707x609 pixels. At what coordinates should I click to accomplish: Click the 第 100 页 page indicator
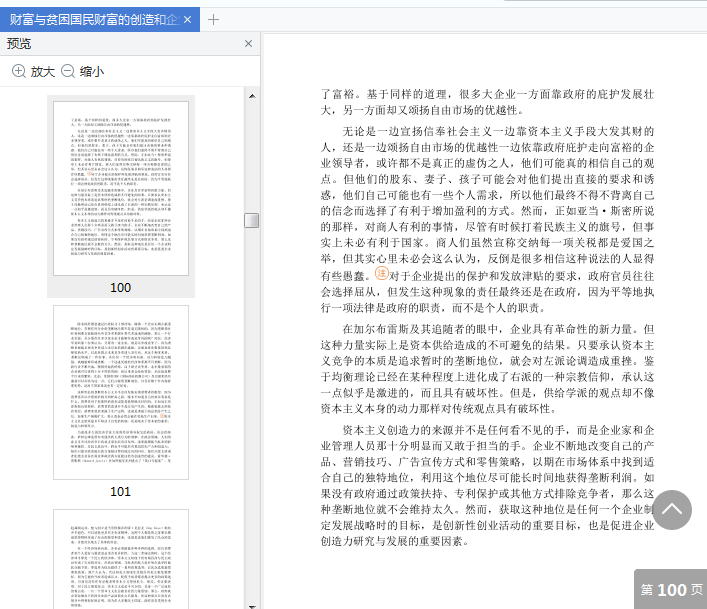671,590
